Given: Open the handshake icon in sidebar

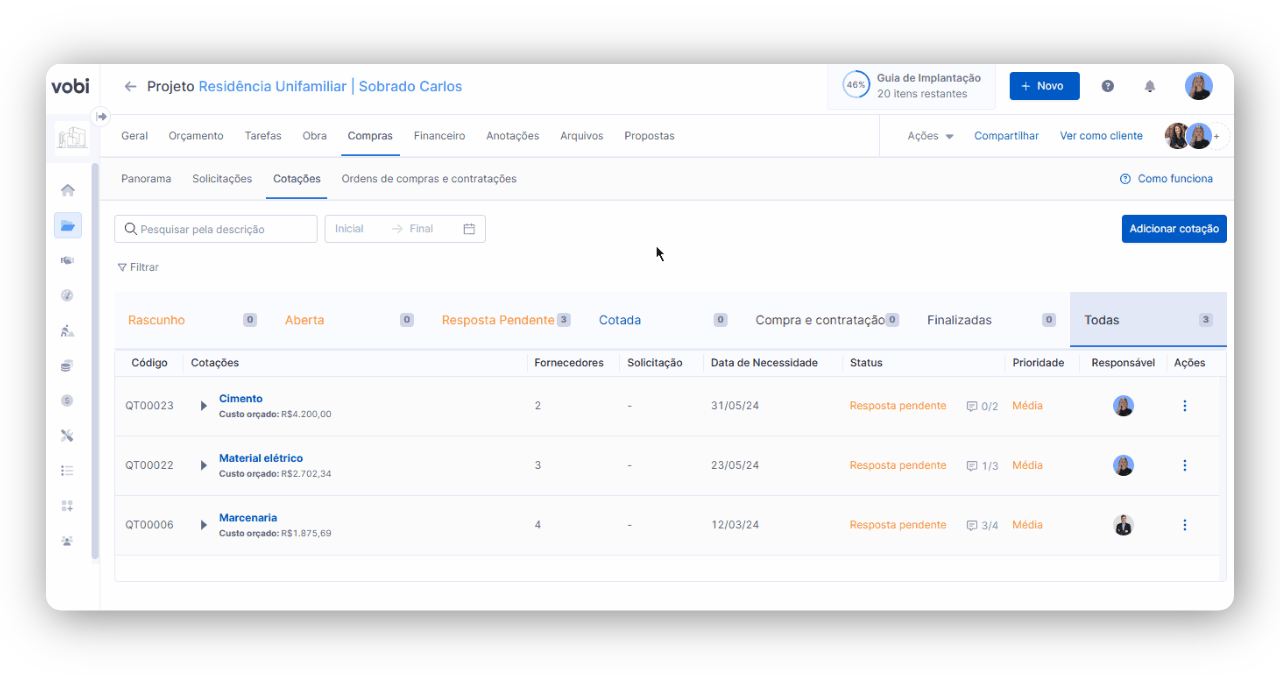Looking at the screenshot, I should coord(67,260).
